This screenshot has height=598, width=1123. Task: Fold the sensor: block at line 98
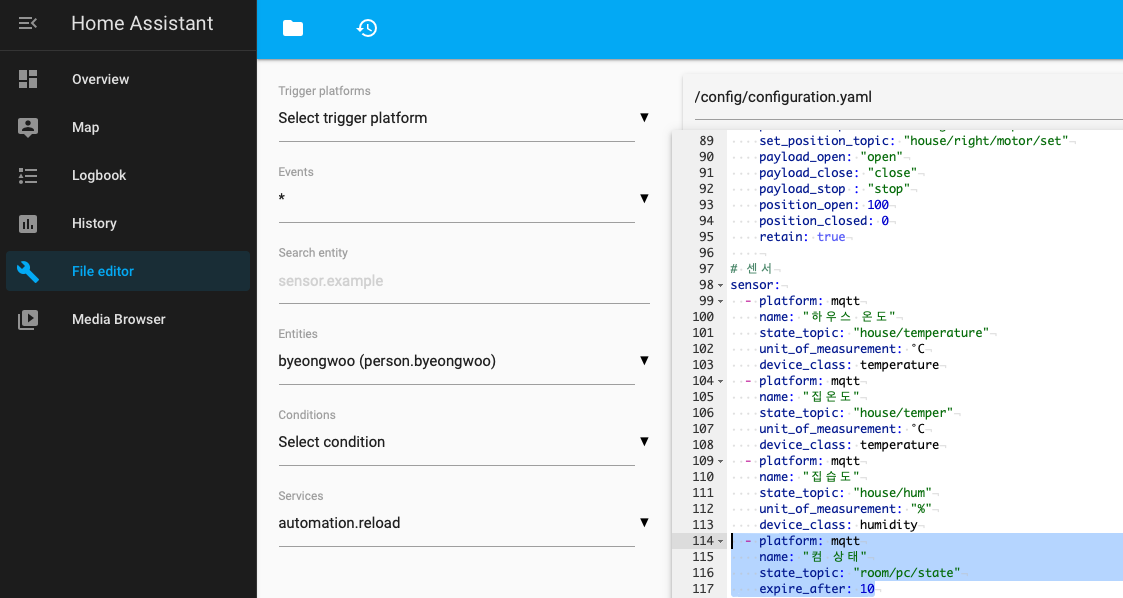click(x=720, y=285)
